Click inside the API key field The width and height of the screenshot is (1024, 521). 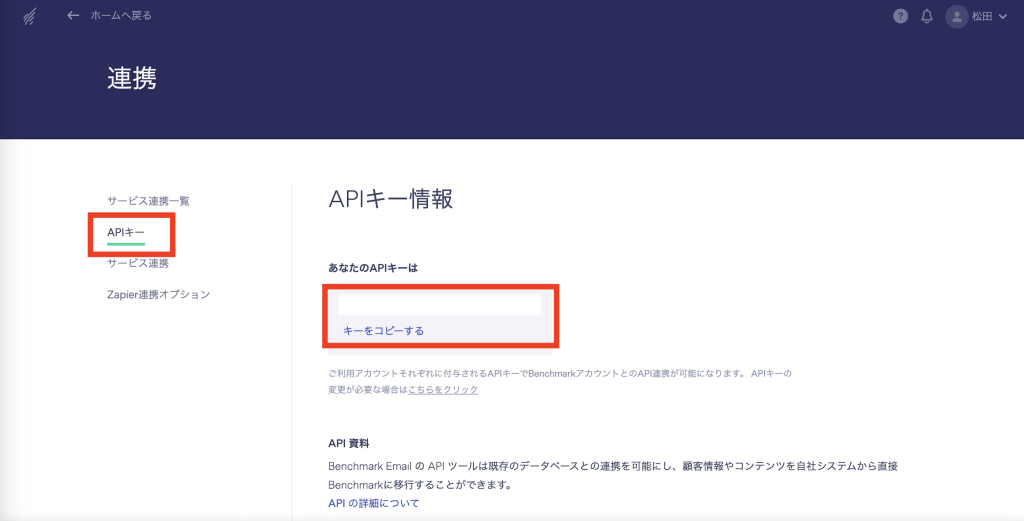(439, 305)
